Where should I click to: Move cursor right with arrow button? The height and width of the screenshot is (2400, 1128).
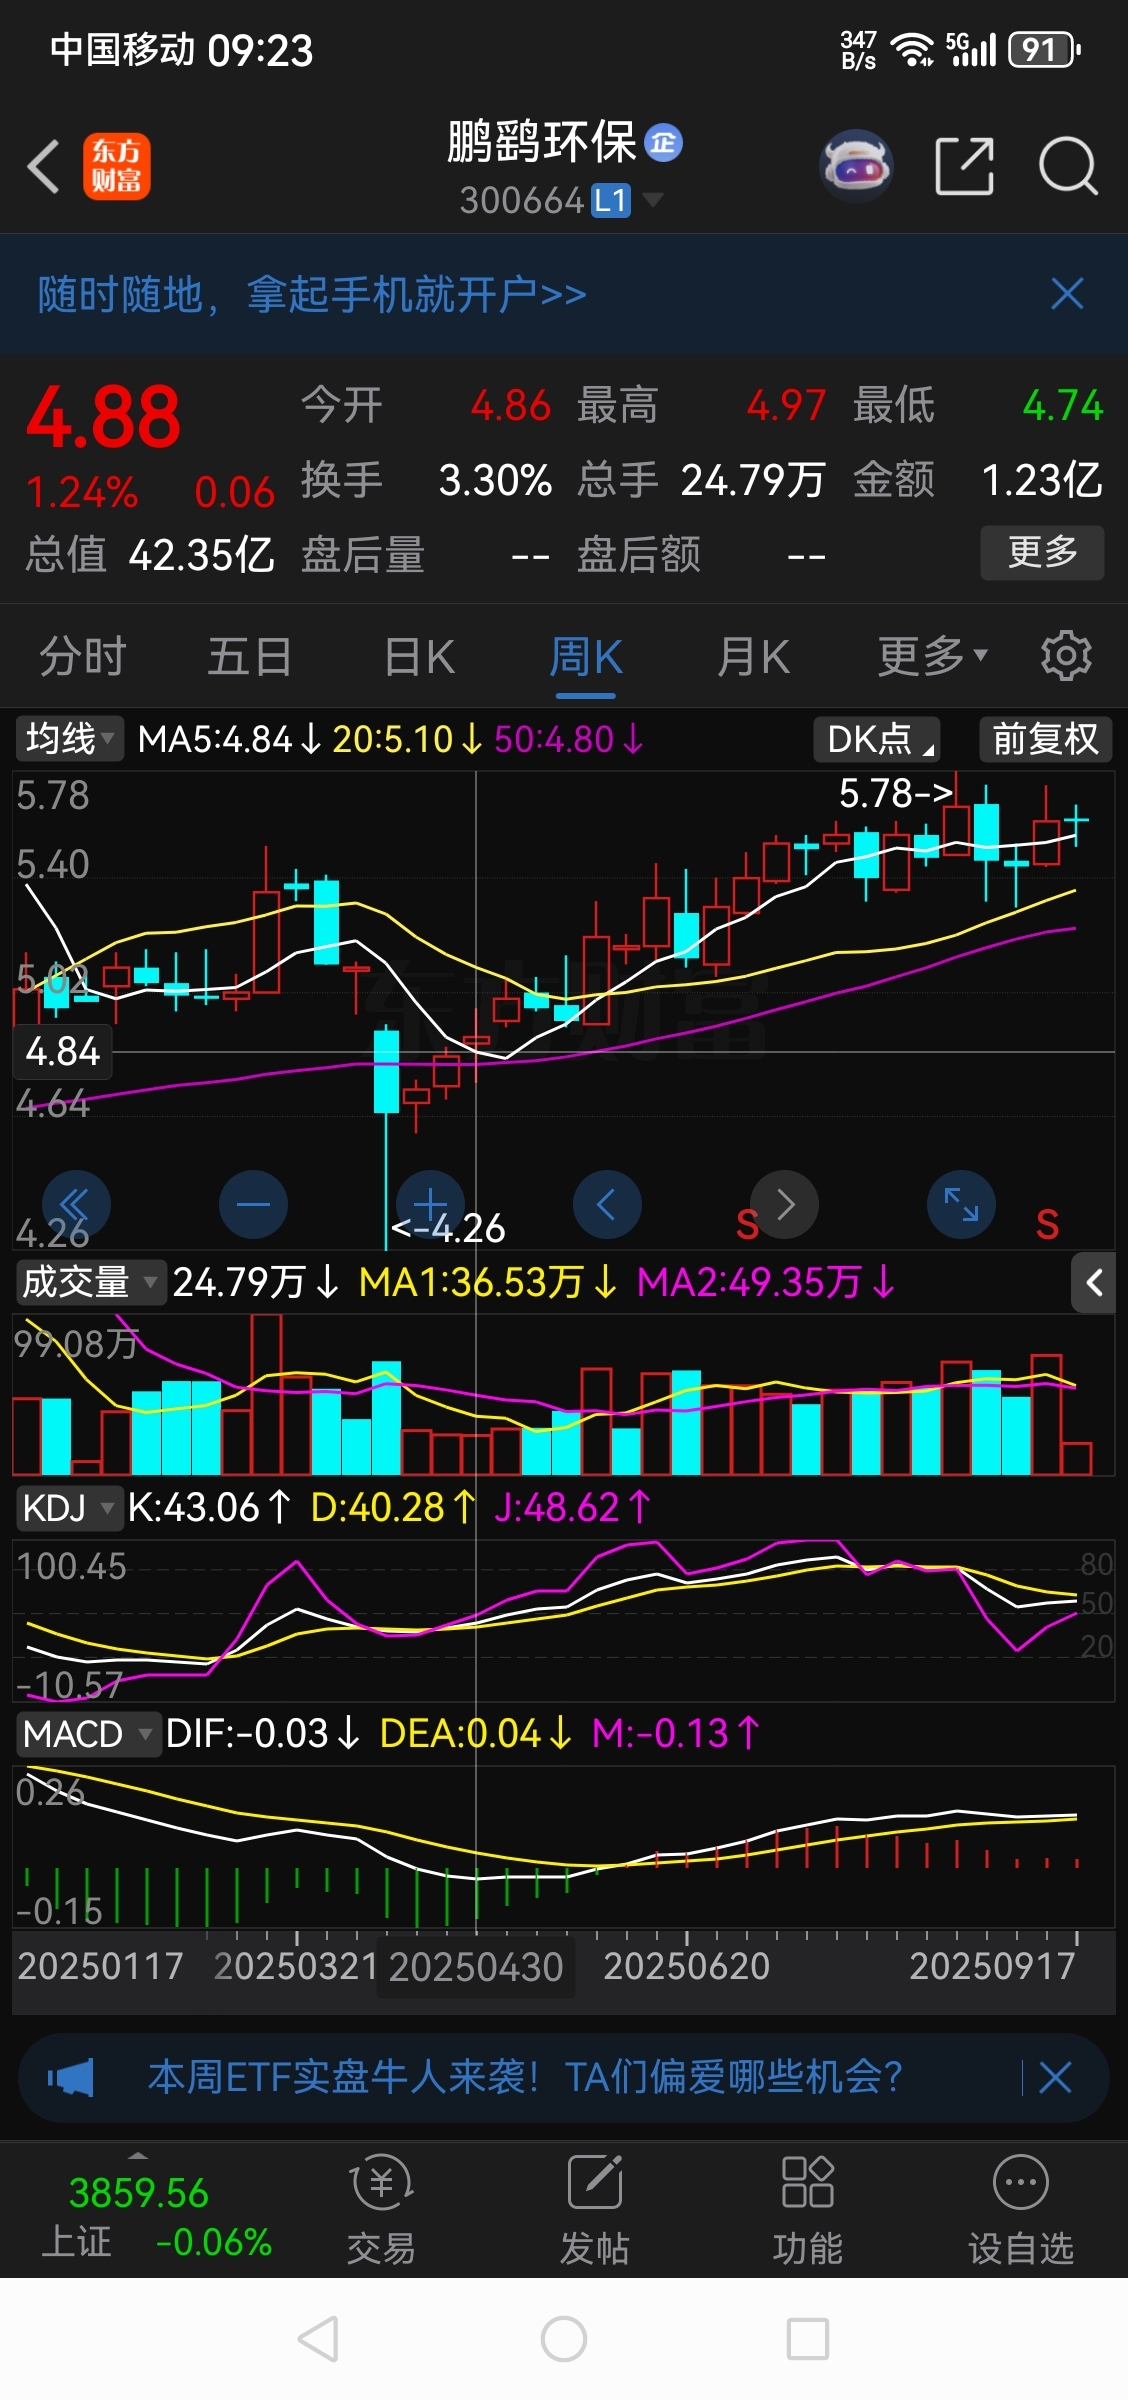coord(785,1204)
